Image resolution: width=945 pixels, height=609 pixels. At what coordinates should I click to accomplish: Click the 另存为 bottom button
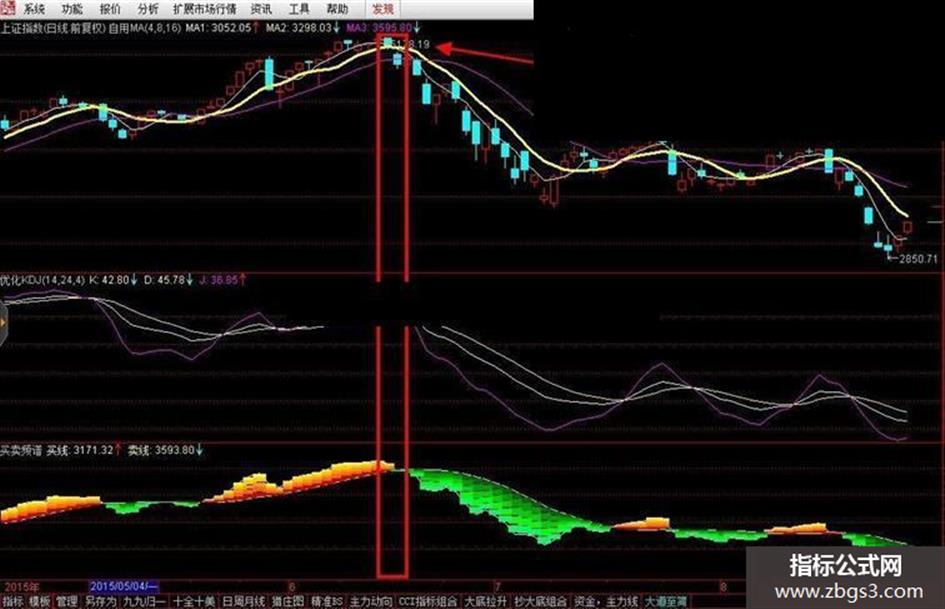click(99, 601)
